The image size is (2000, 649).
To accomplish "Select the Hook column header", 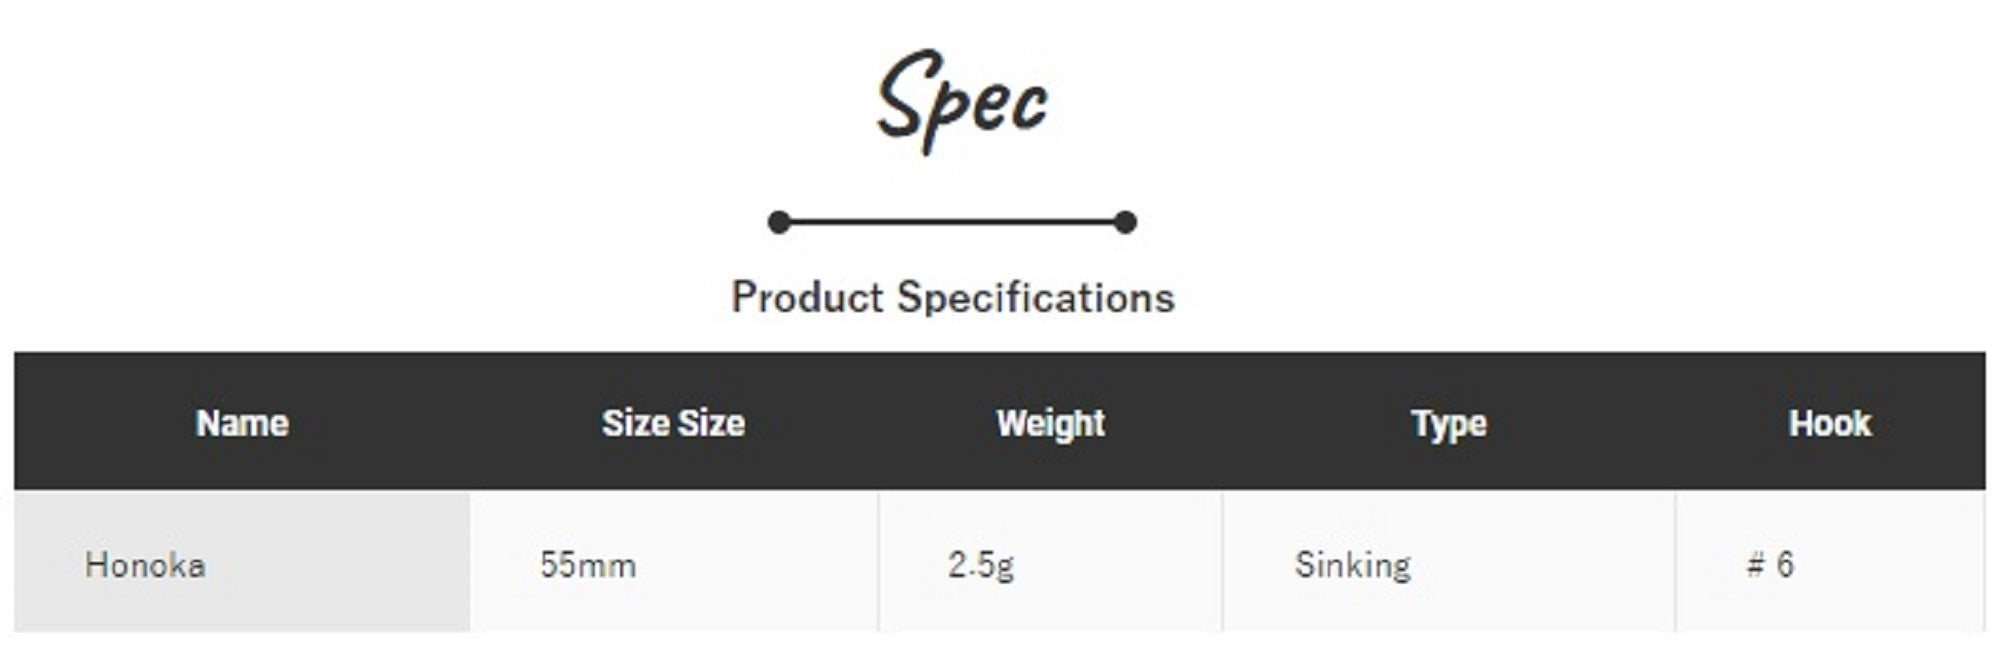I will click(x=1829, y=423).
